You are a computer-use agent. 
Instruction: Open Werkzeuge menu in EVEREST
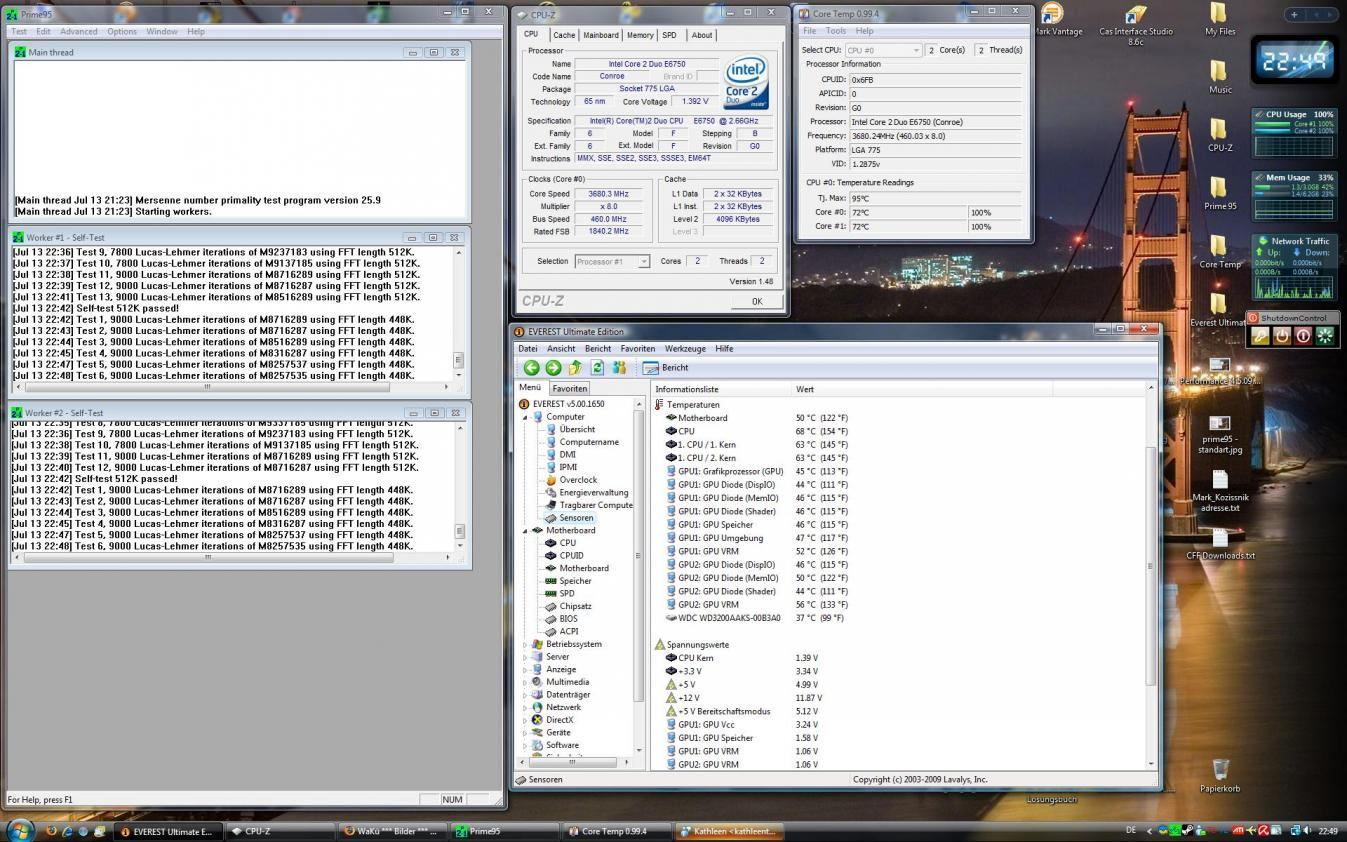685,349
